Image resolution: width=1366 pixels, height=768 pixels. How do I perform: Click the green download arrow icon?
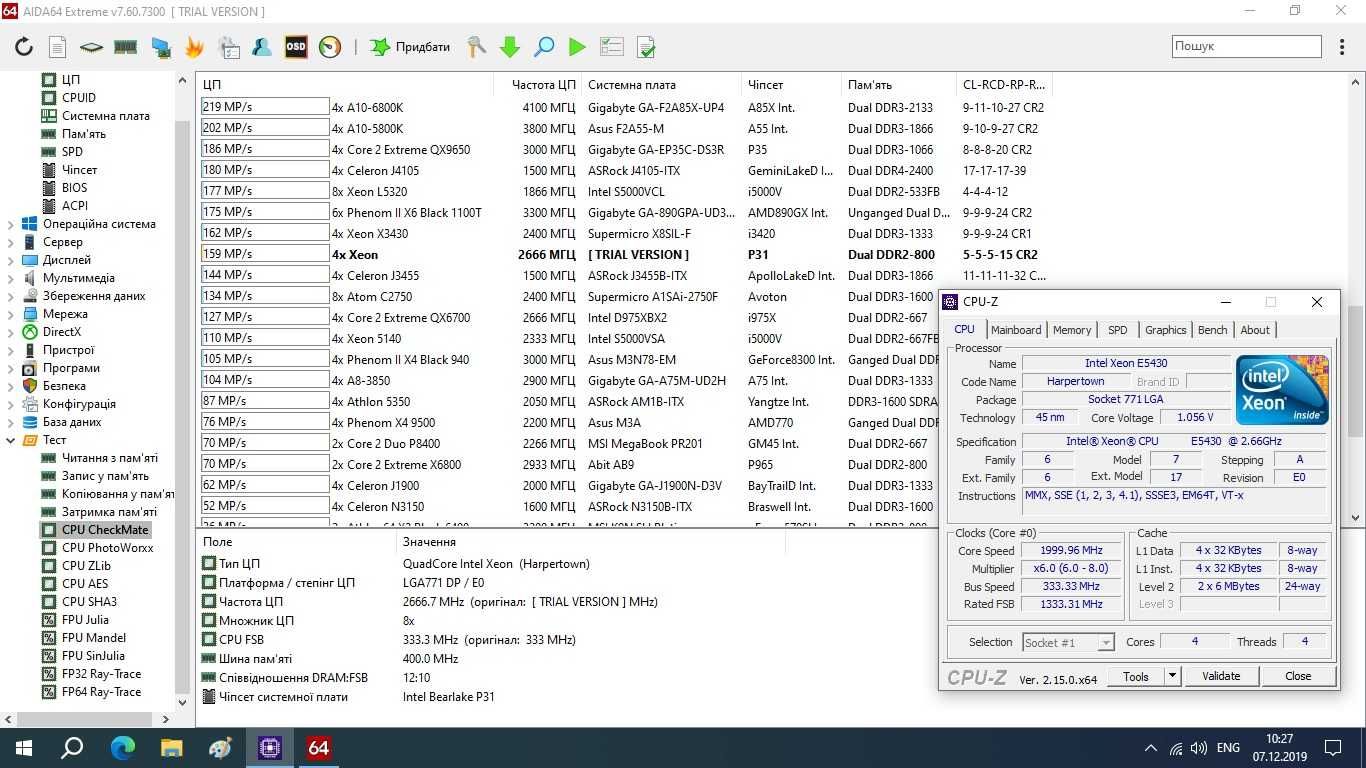coord(510,47)
